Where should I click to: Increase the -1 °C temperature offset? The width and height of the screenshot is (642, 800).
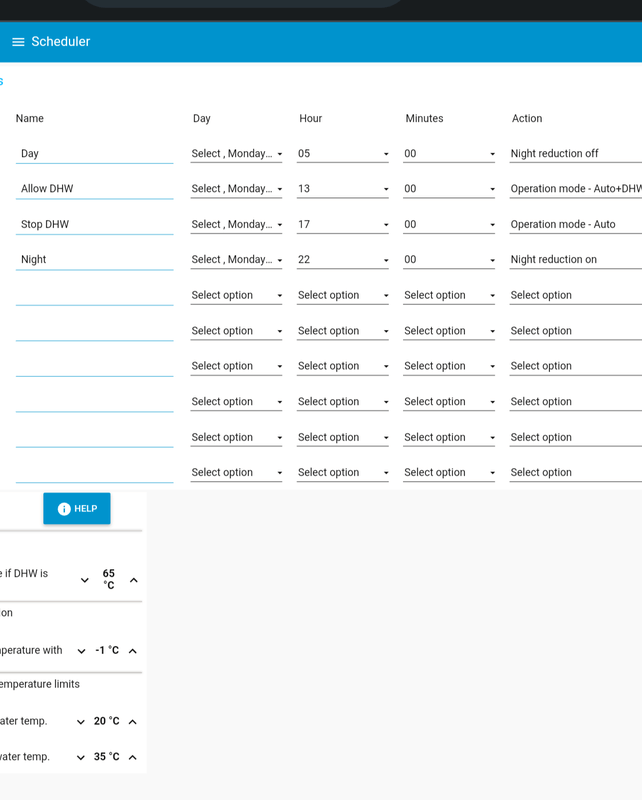tap(133, 651)
